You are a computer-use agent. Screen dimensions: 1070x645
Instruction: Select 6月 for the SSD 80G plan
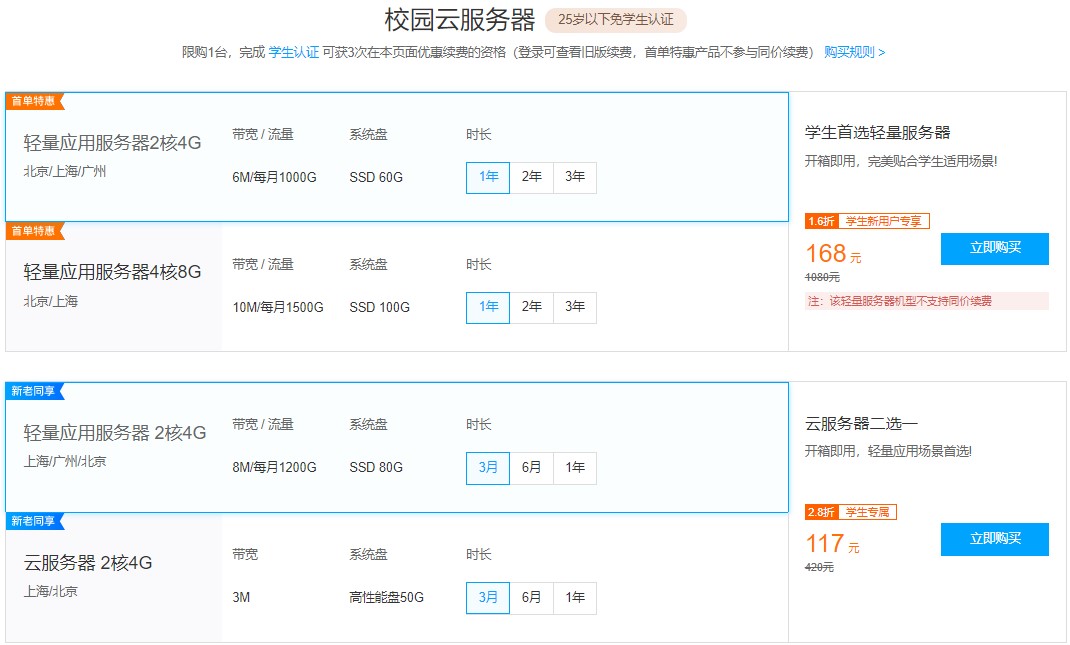(x=531, y=467)
